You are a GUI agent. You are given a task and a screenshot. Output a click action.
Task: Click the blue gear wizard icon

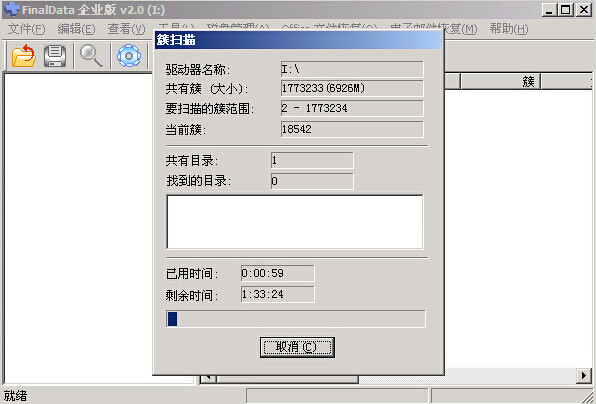pos(129,56)
